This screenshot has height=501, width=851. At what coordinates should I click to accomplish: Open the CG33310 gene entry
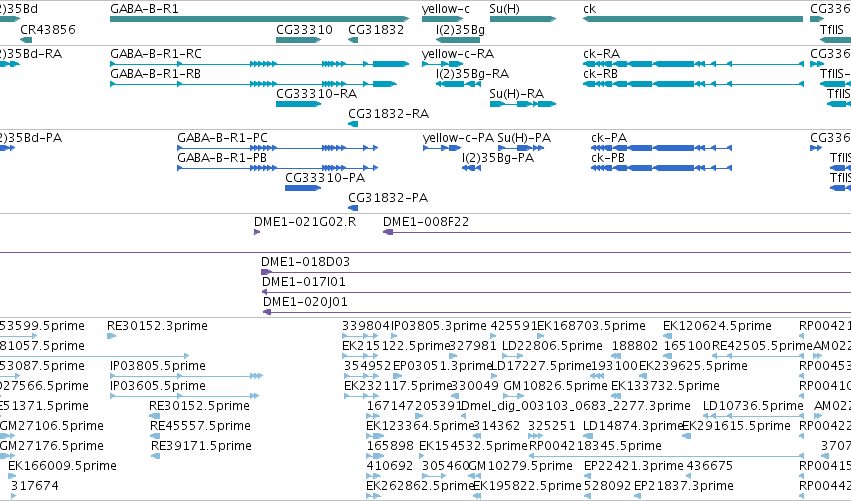[299, 40]
